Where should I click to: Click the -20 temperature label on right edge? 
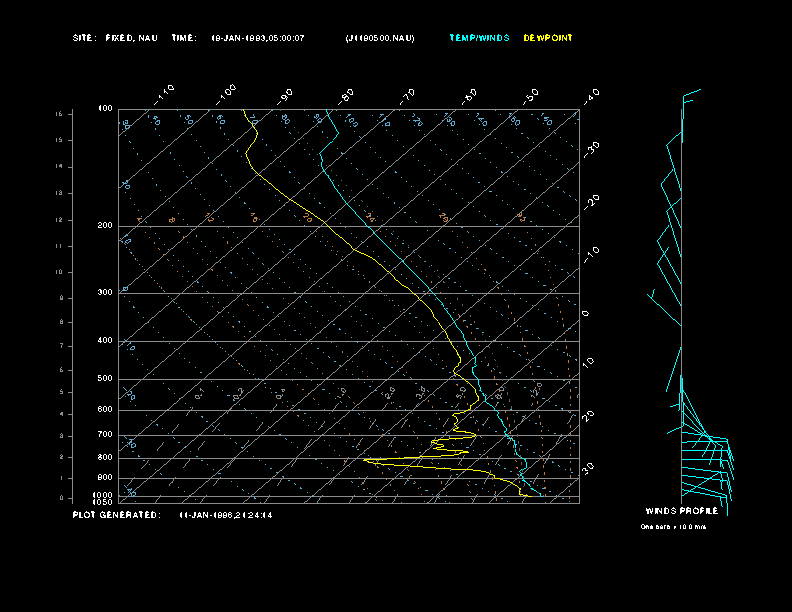coord(591,202)
